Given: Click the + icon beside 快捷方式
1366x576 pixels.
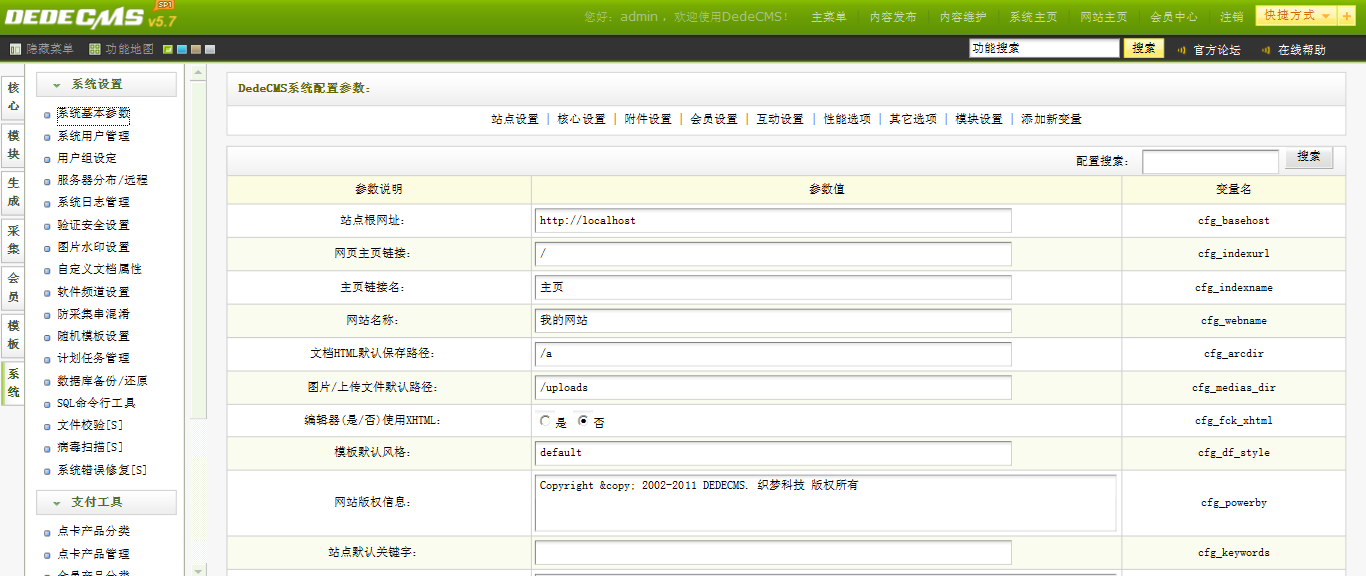Looking at the screenshot, I should tap(1347, 16).
